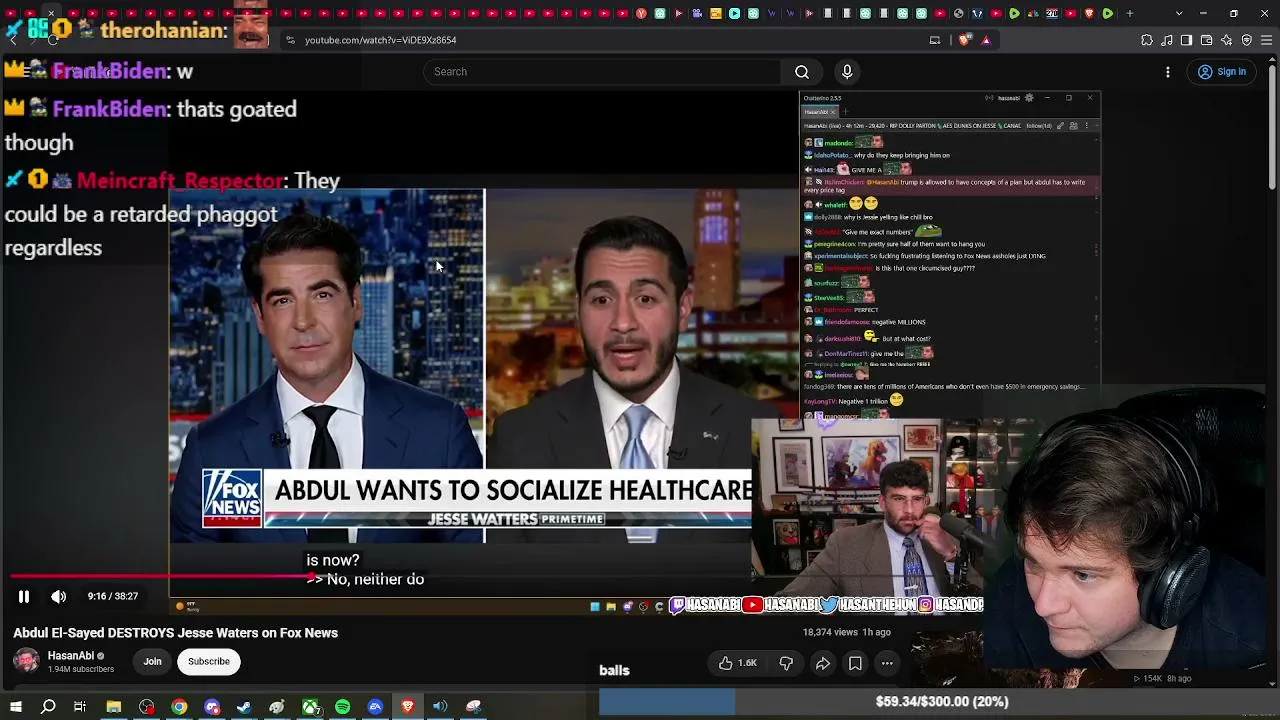View site information icon beside the URL
Screen dimensions: 1280x720
point(290,40)
